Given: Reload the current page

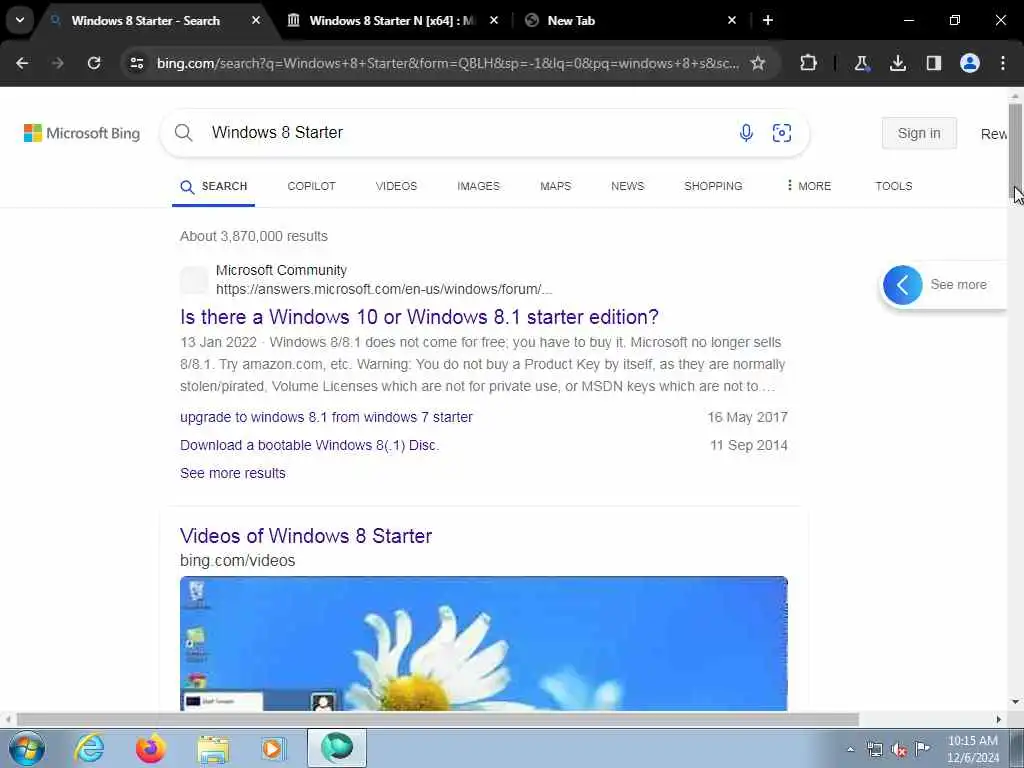Looking at the screenshot, I should point(94,63).
